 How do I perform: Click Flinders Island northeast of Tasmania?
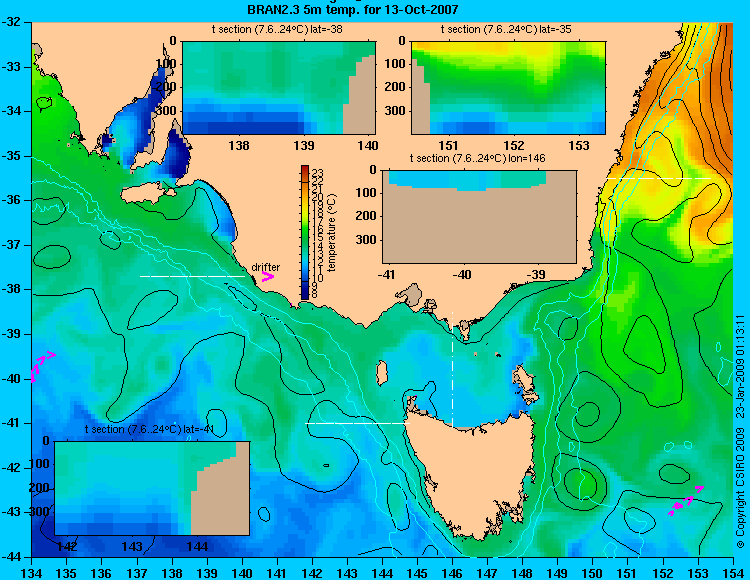tap(524, 380)
